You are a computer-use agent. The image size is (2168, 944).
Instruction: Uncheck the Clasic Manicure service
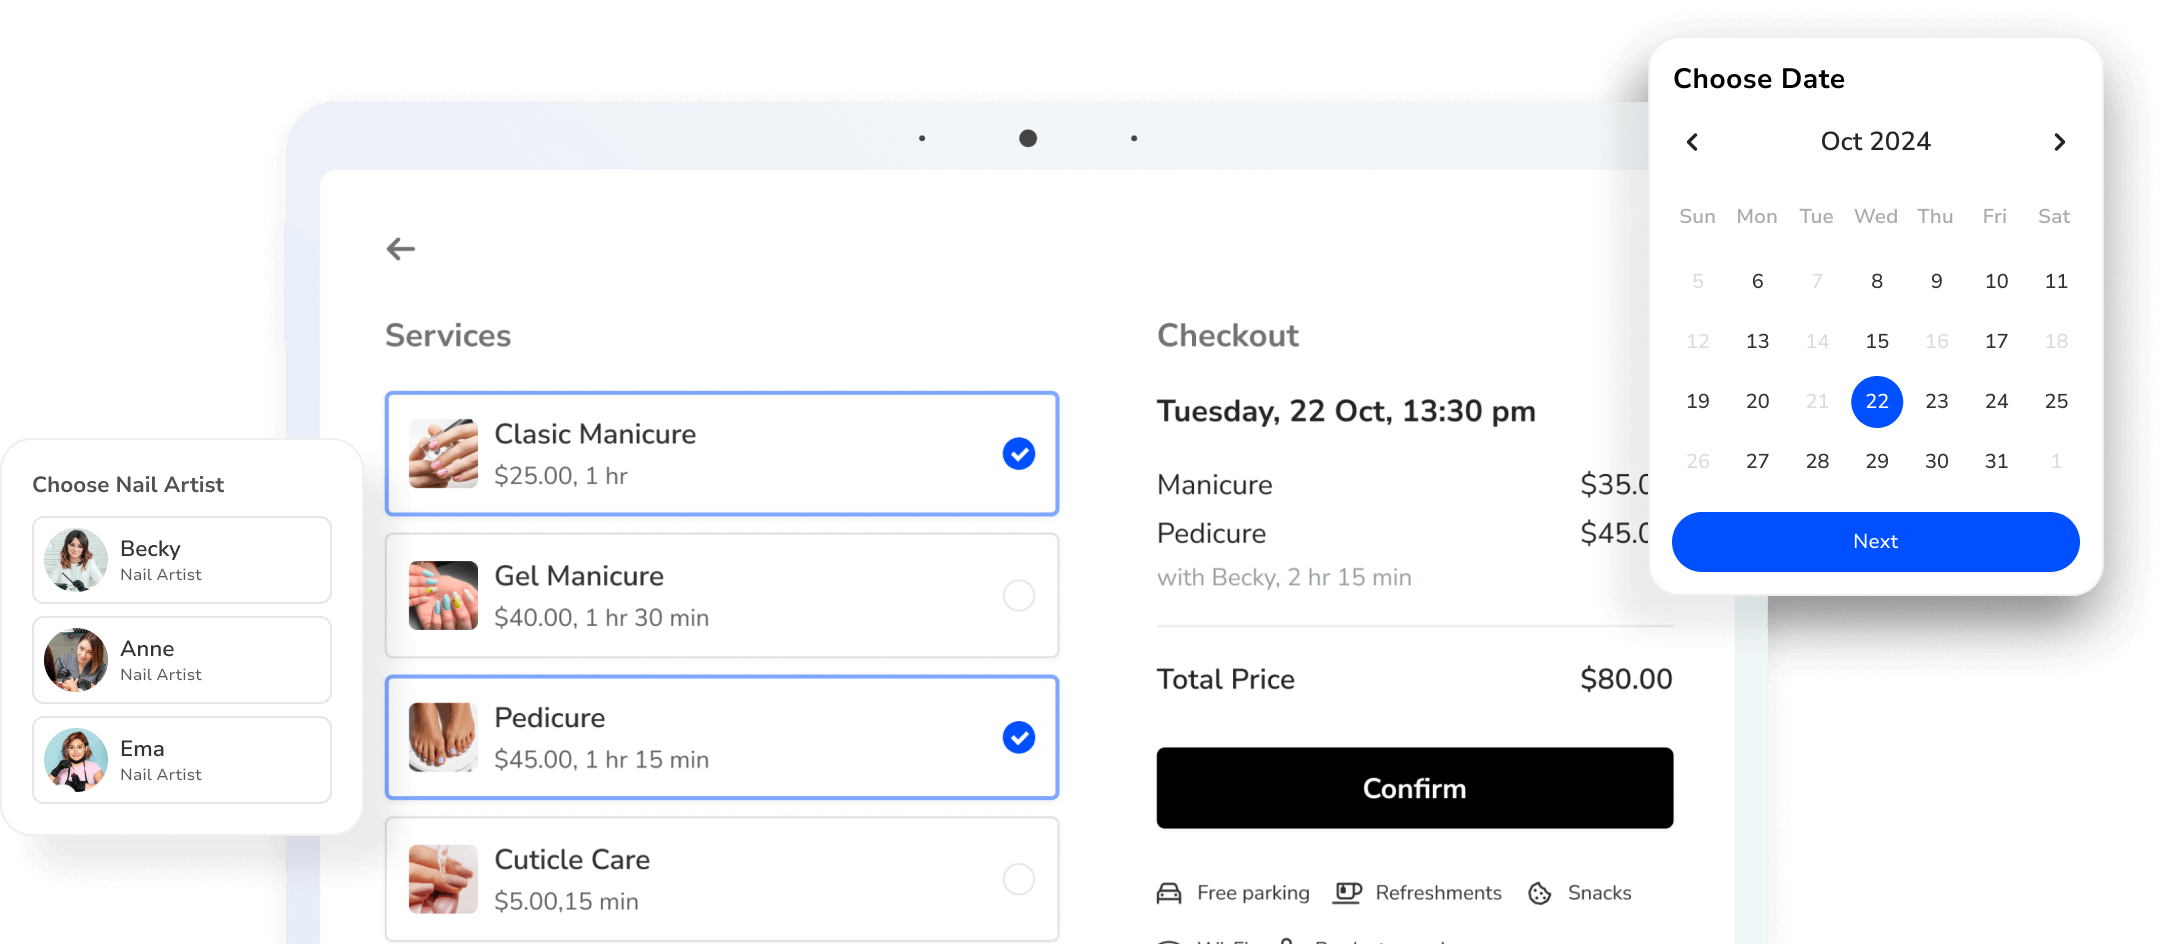[1018, 454]
